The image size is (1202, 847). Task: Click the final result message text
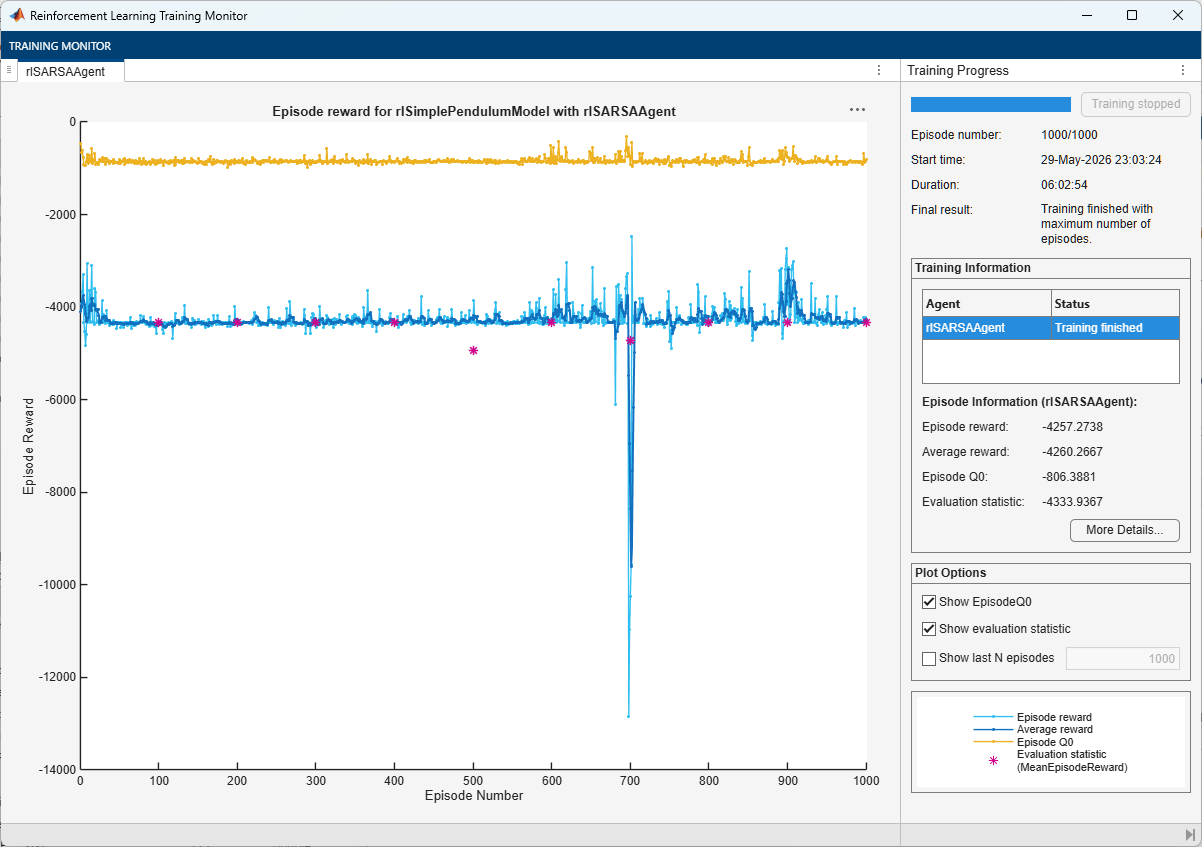point(1097,224)
